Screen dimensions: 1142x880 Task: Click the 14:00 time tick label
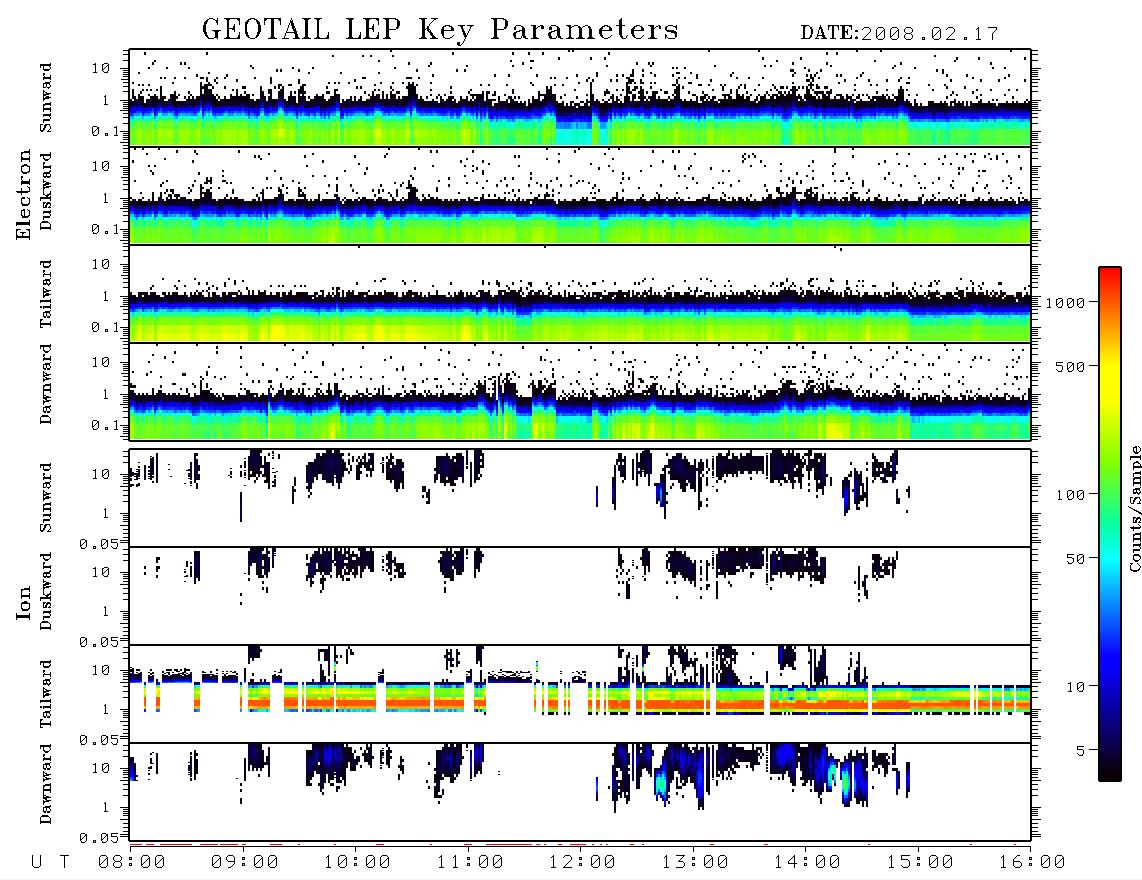pyautogui.click(x=807, y=862)
